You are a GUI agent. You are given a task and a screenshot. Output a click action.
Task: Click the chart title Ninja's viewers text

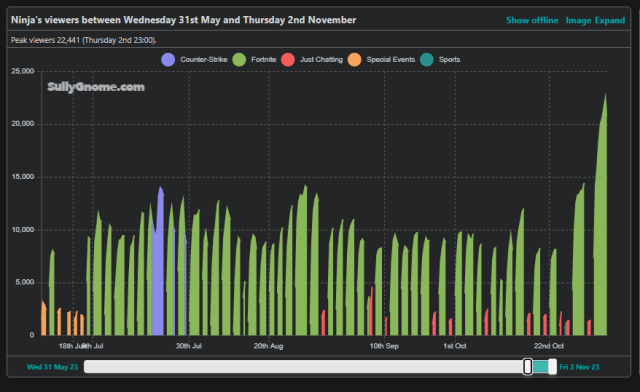[183, 20]
